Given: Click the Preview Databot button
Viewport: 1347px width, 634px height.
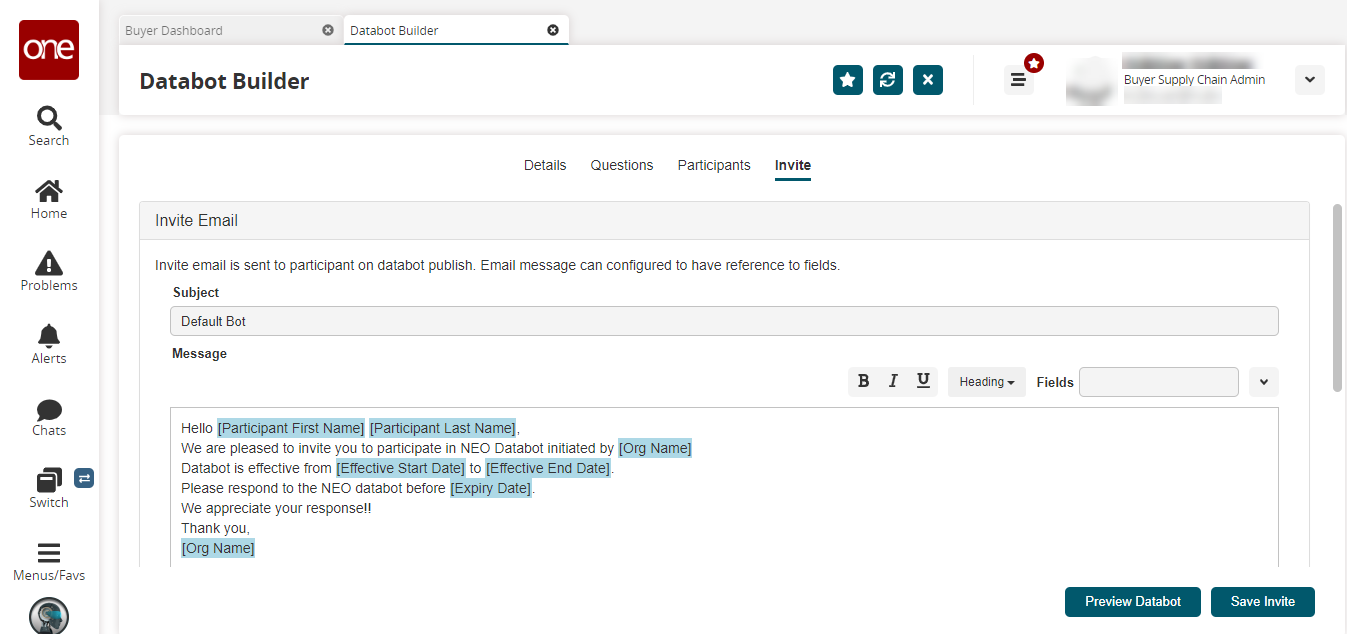Looking at the screenshot, I should tap(1133, 602).
